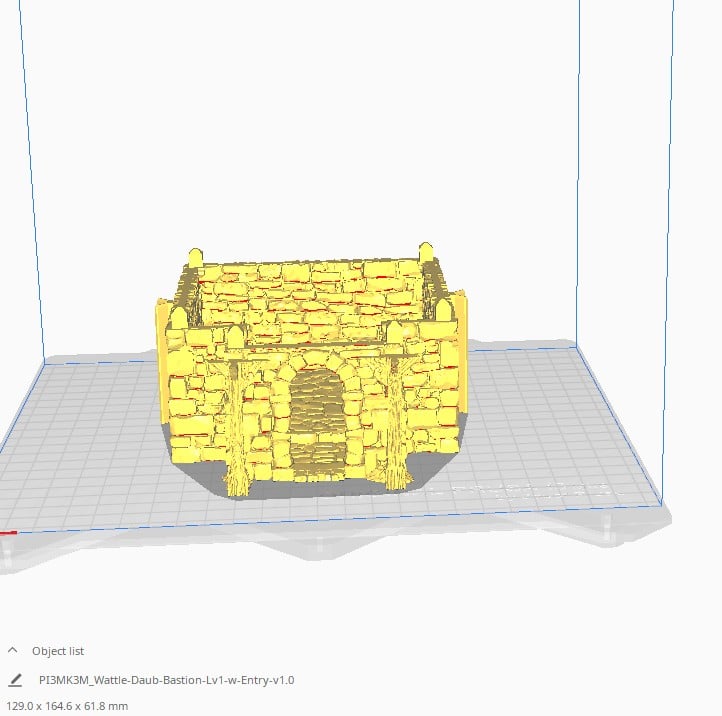The image size is (722, 716).
Task: Select PI3MK3M_Wattle-Daub-Bastion object name
Action: click(x=166, y=680)
